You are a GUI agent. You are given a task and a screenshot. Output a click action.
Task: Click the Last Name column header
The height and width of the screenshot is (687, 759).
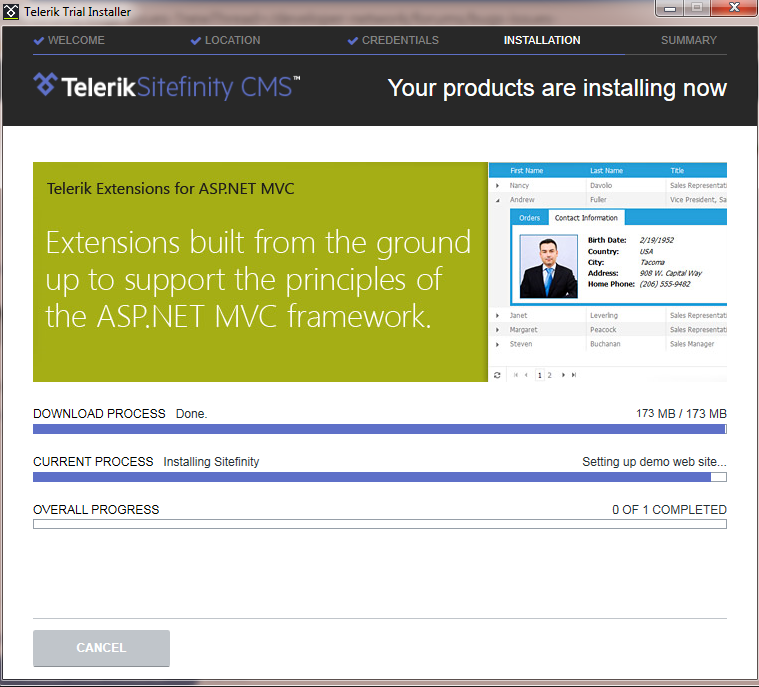607,170
